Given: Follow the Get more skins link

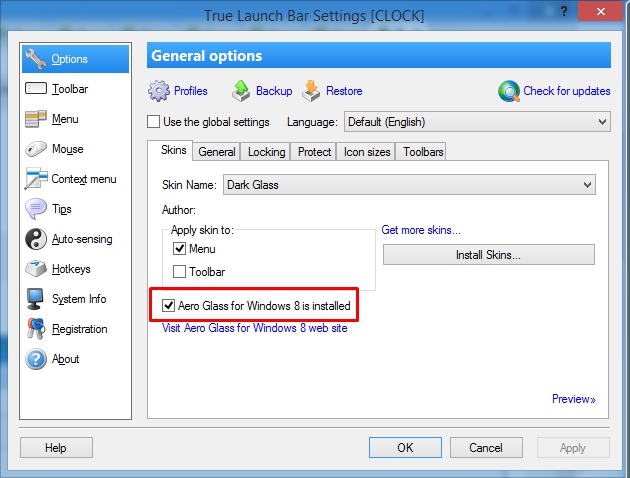Looking at the screenshot, I should (421, 230).
